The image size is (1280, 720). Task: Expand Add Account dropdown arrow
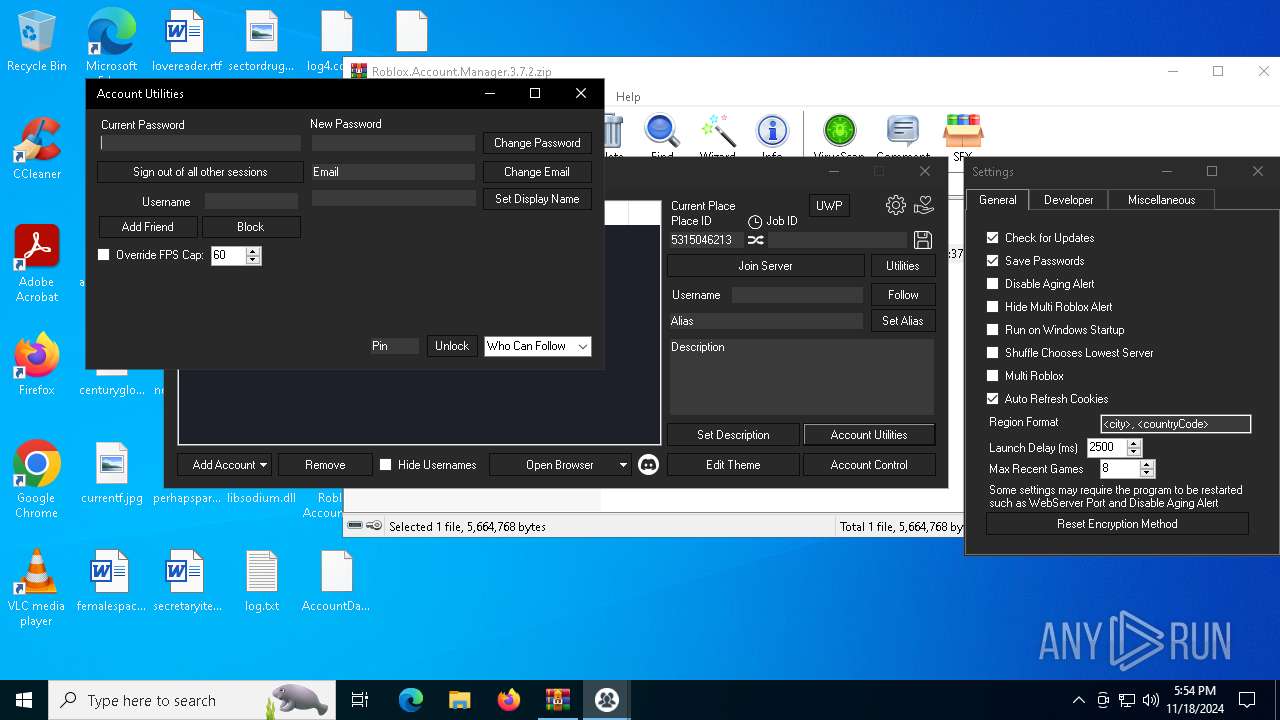(263, 465)
